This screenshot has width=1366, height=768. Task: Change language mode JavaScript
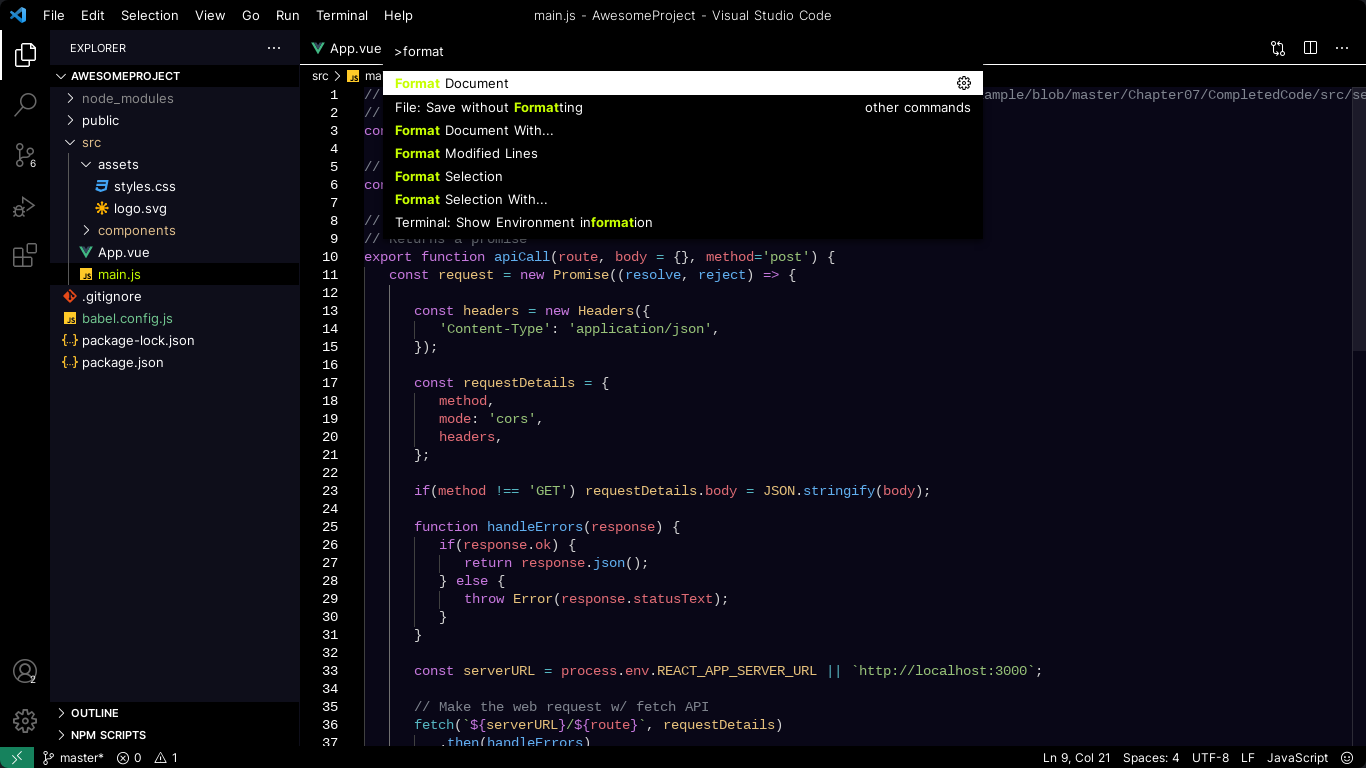pyautogui.click(x=1297, y=758)
